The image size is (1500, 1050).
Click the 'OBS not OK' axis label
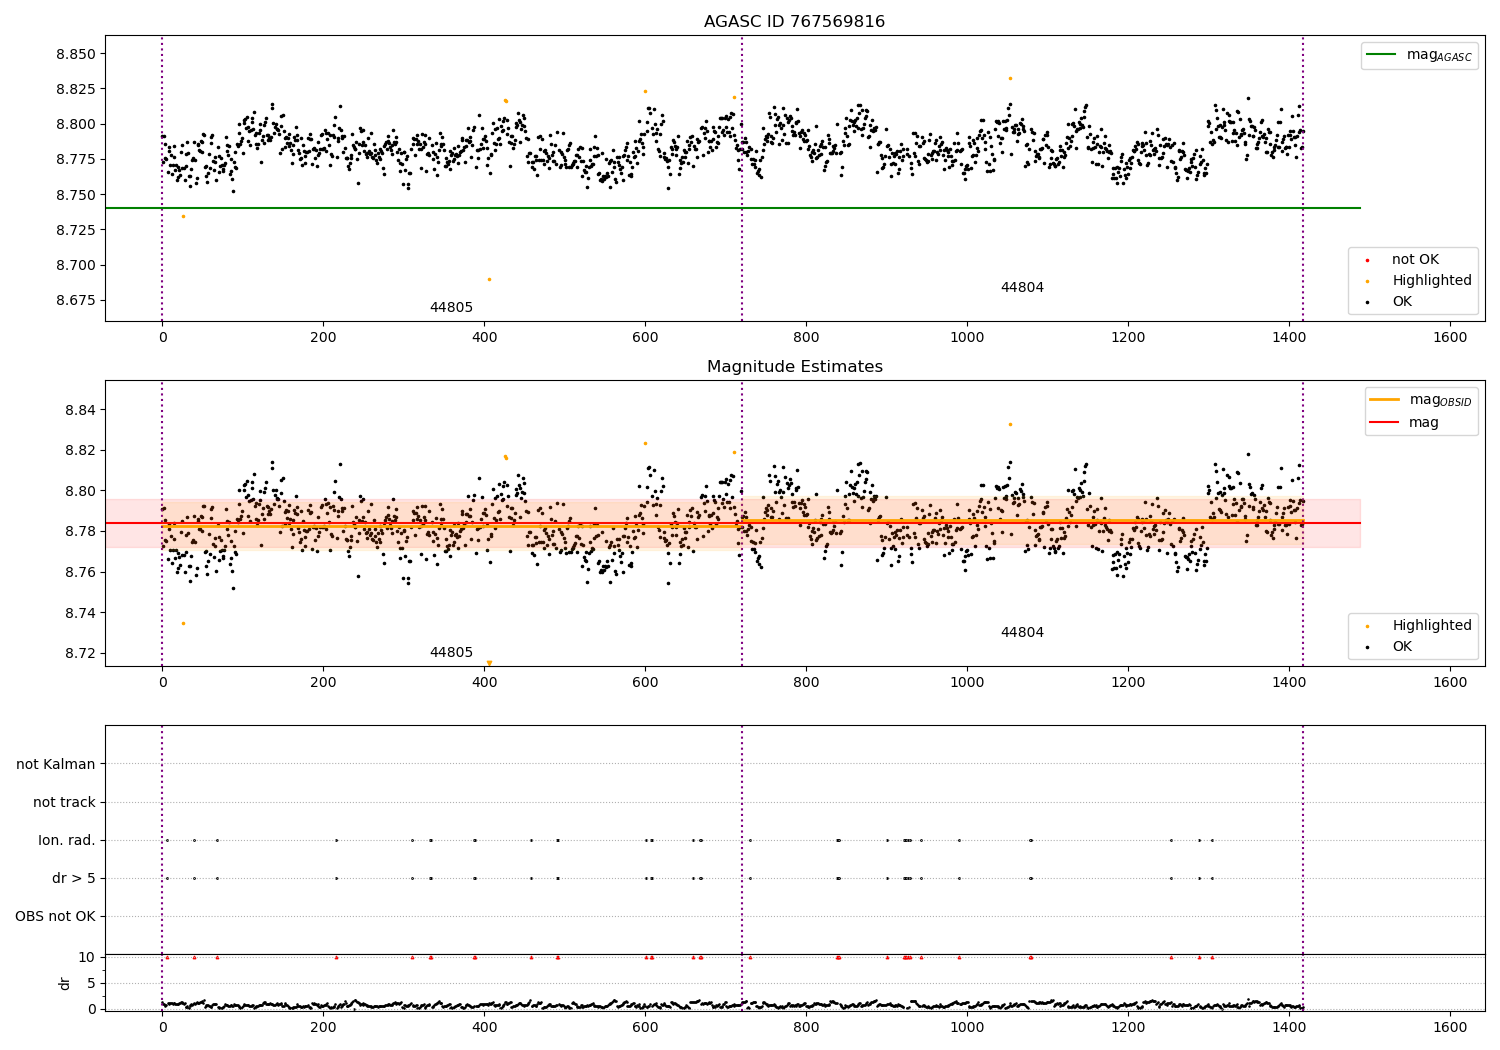click(55, 917)
